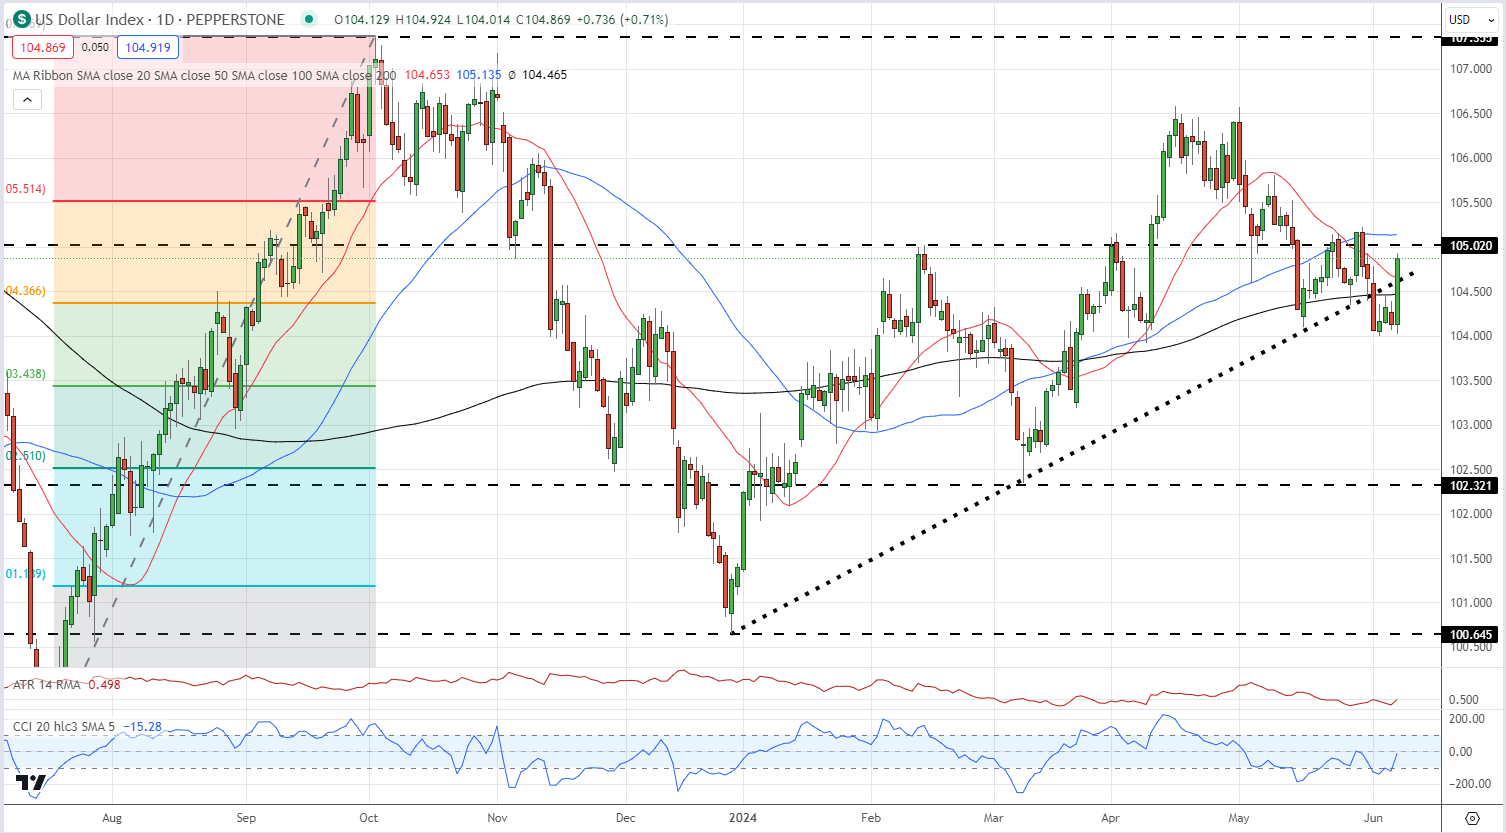Click the Aug label on time axis

click(x=112, y=817)
